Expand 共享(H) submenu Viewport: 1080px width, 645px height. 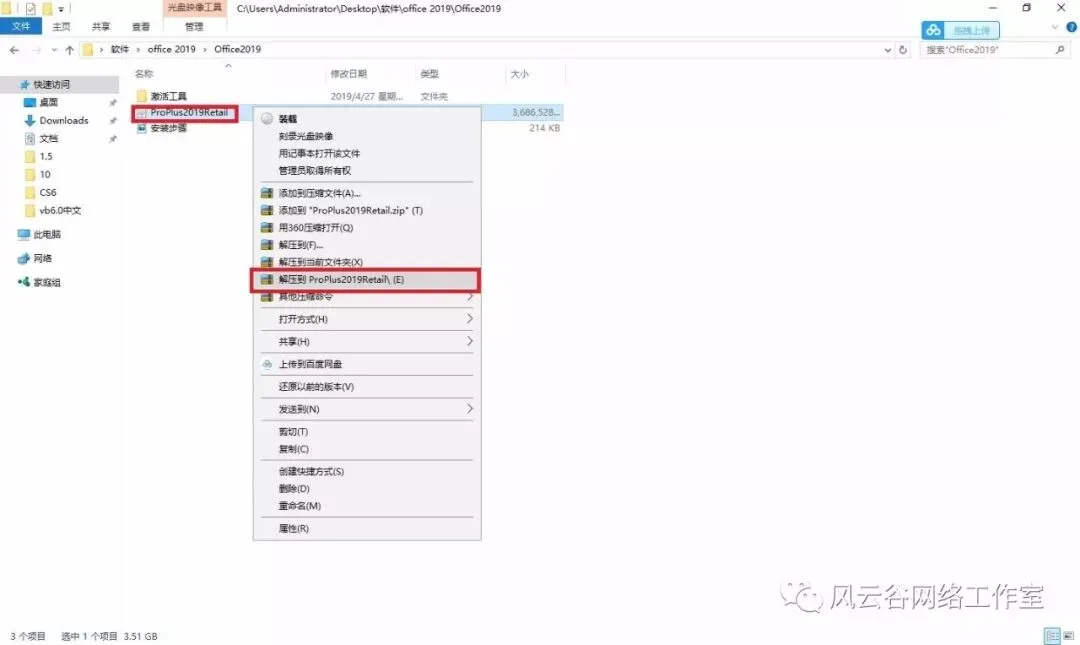click(x=366, y=342)
